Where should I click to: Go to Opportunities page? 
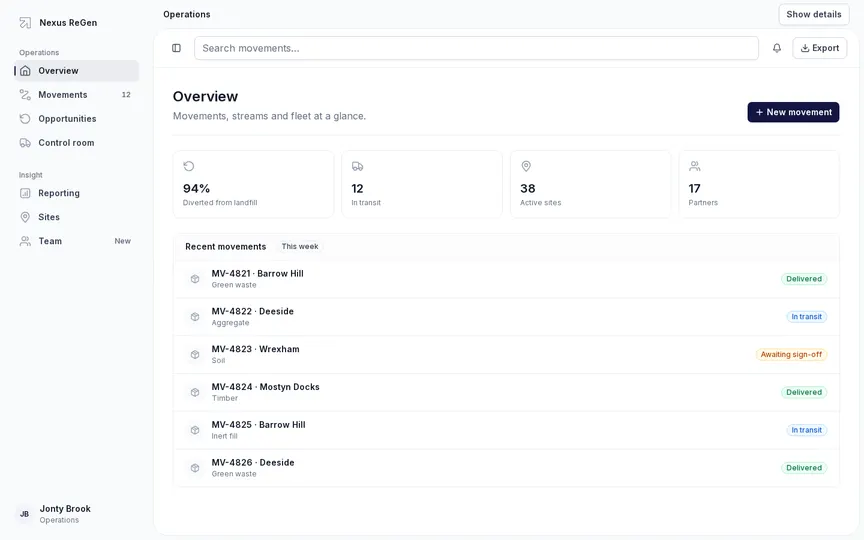(77, 118)
